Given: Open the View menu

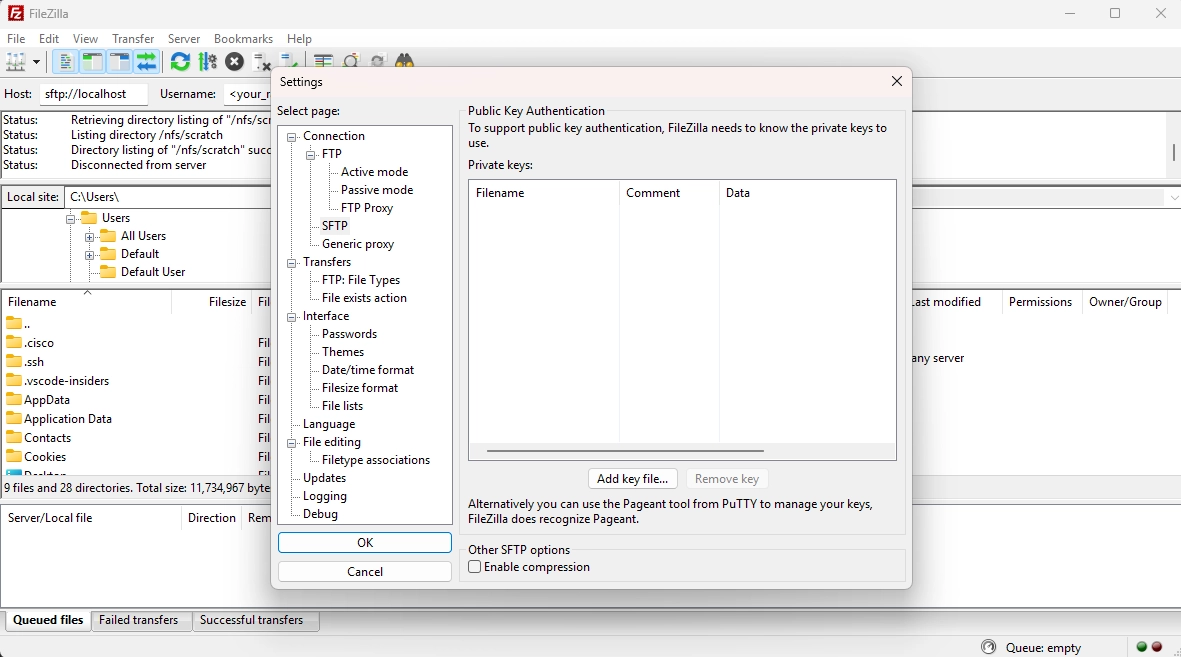Looking at the screenshot, I should (85, 38).
